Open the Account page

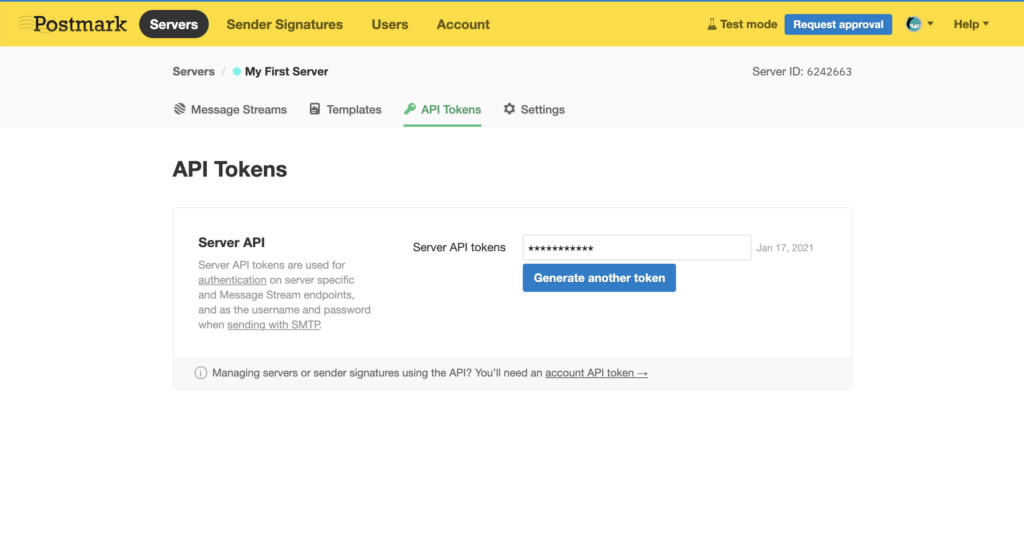463,24
